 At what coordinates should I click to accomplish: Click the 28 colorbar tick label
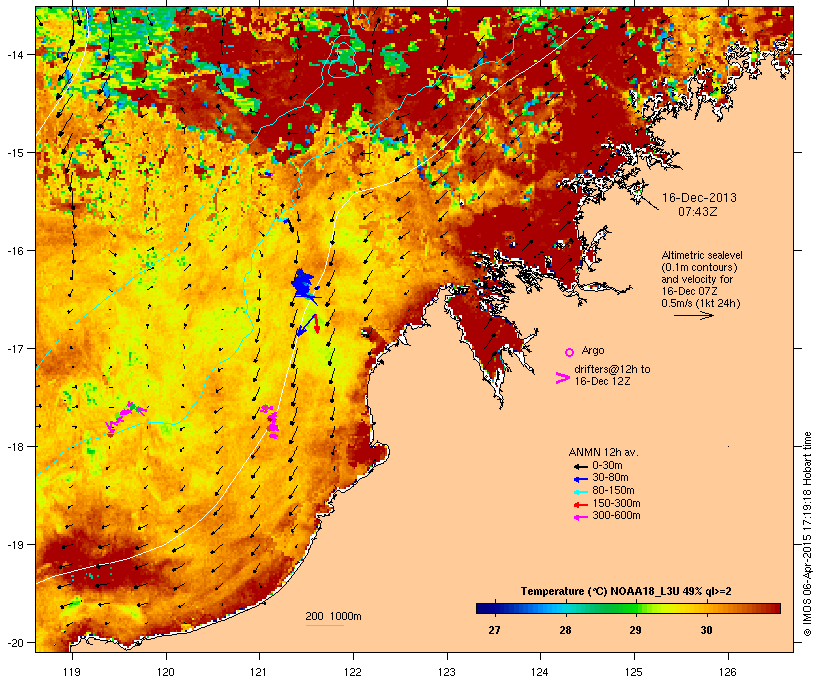565,630
